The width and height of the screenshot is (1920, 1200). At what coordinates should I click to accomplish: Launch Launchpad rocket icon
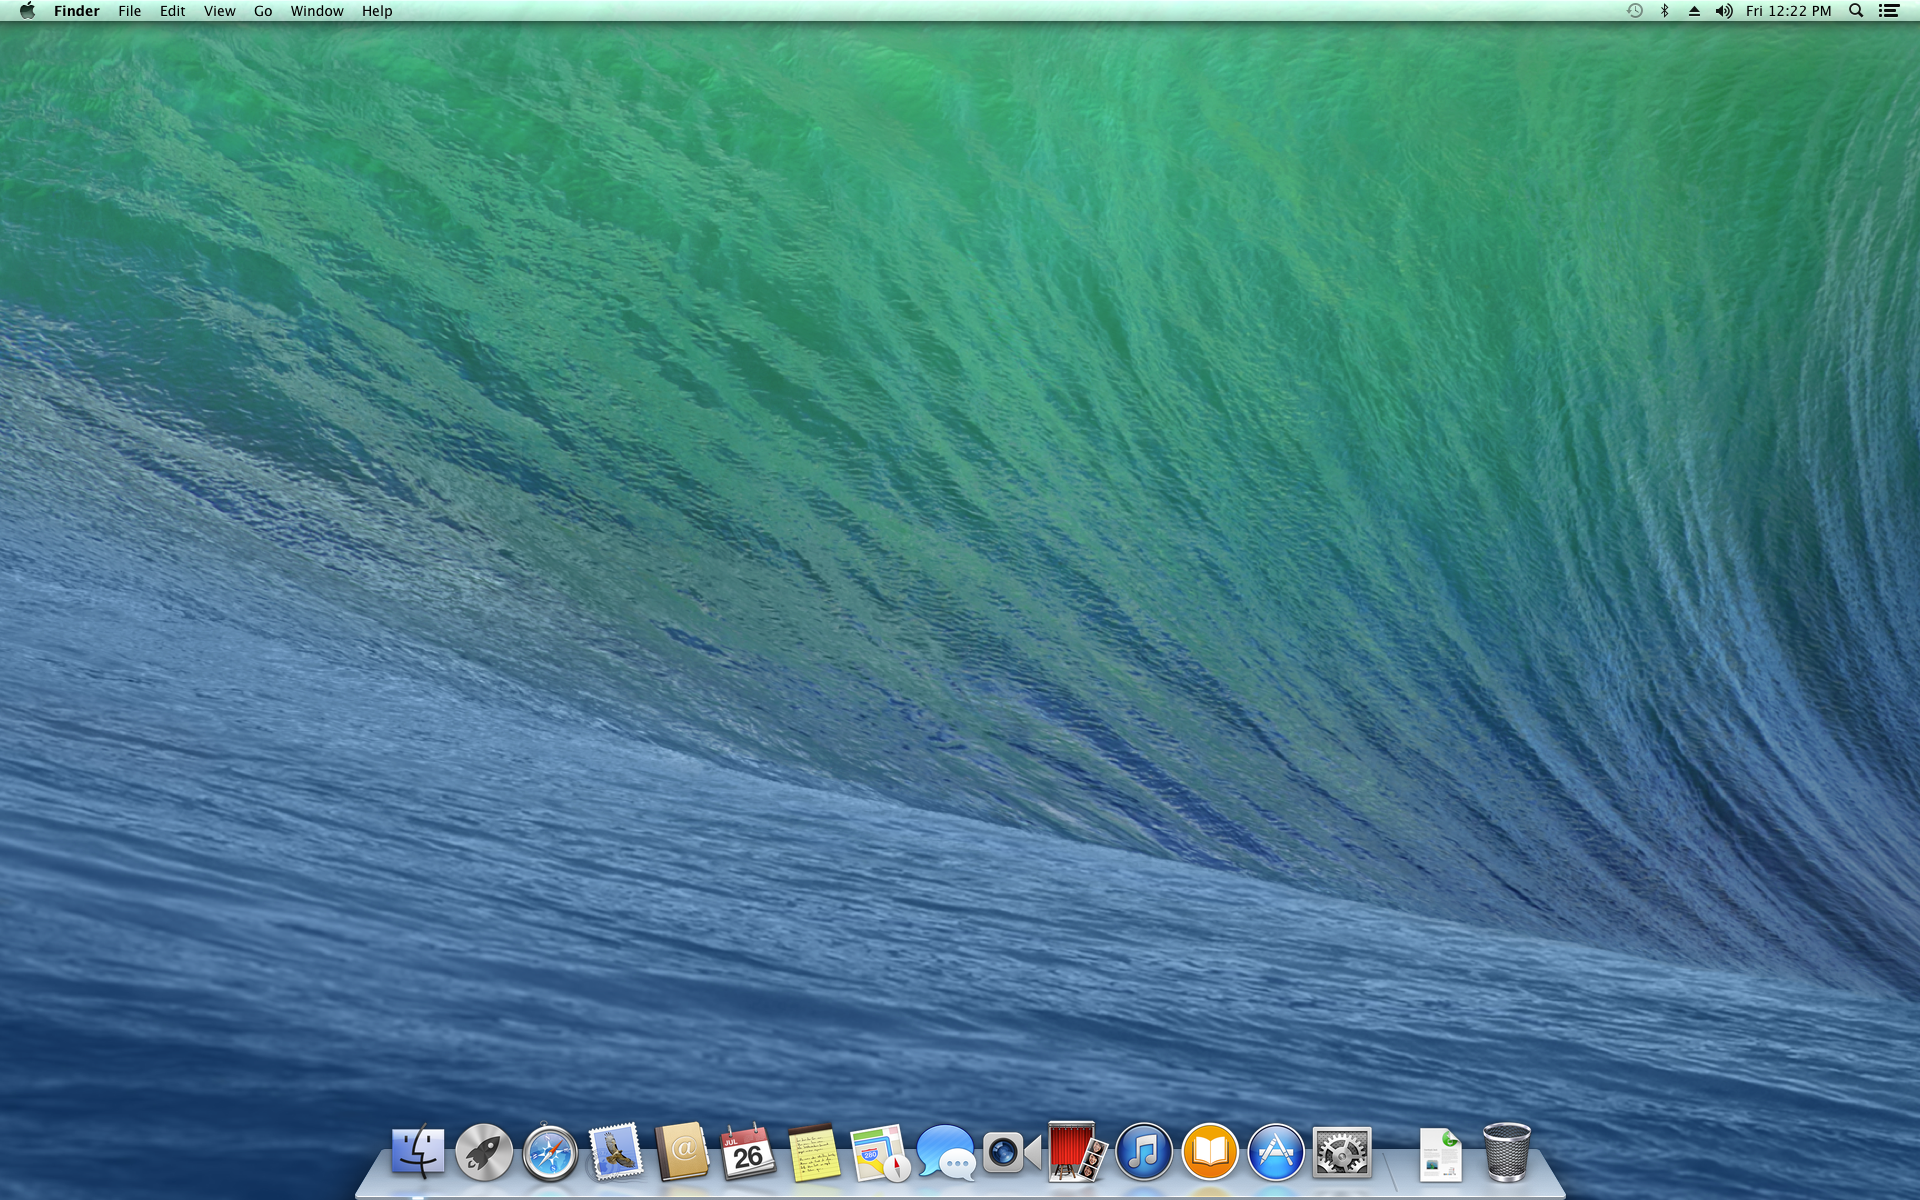[484, 1152]
